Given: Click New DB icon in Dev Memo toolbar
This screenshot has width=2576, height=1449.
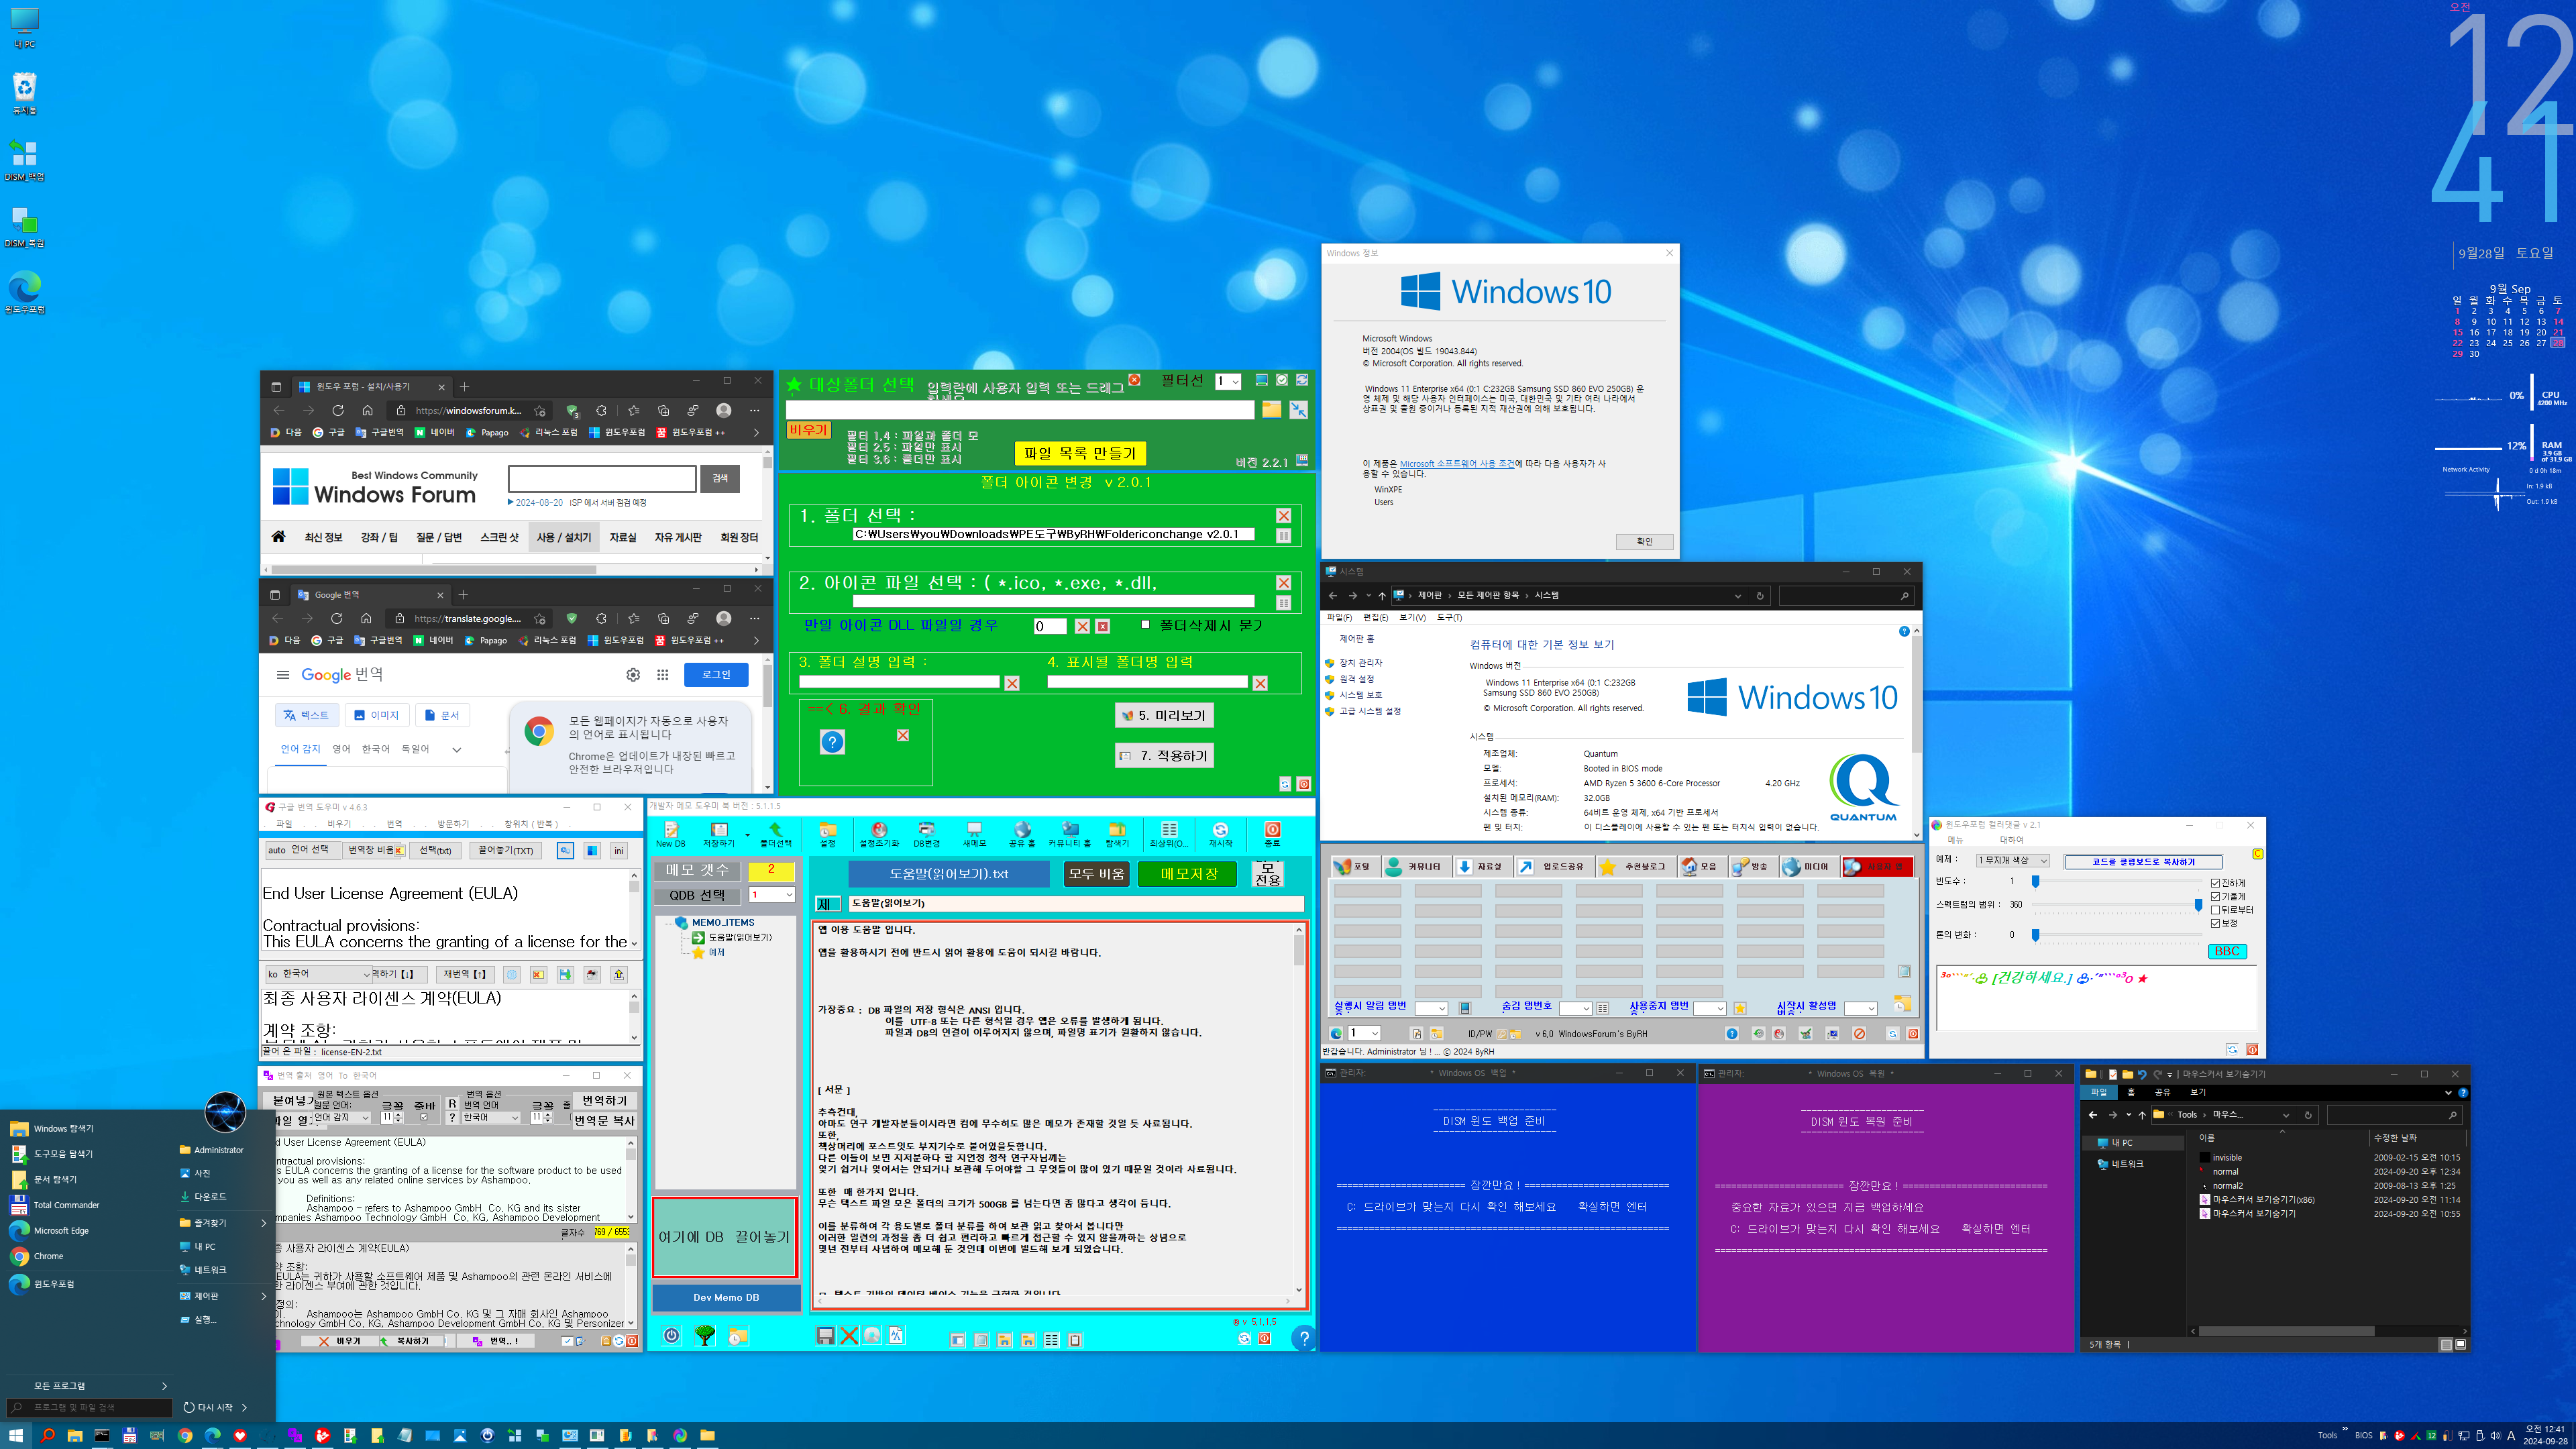Looking at the screenshot, I should 671,833.
